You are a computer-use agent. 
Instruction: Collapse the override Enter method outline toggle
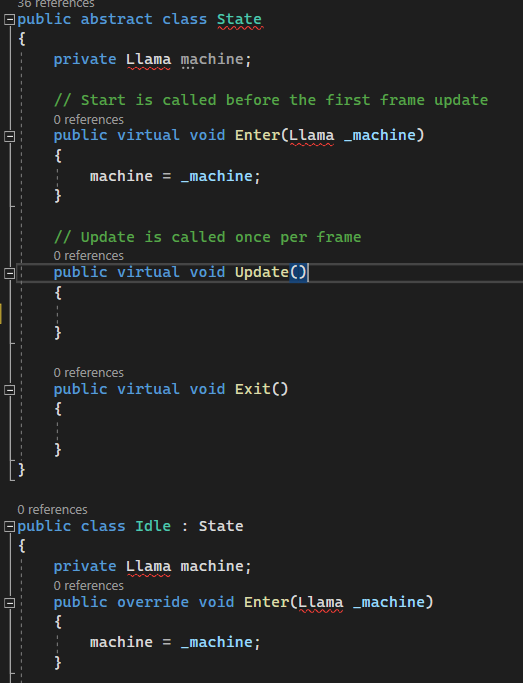point(10,603)
